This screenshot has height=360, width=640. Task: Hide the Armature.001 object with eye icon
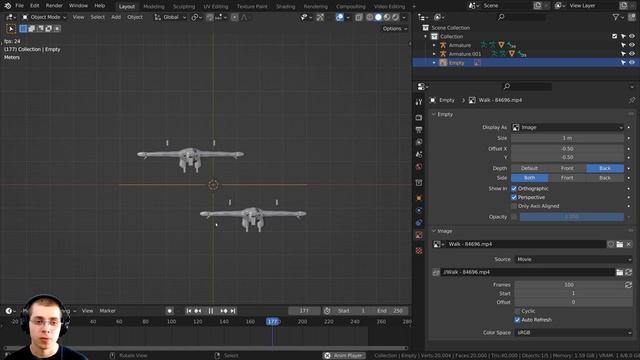(x=632, y=54)
